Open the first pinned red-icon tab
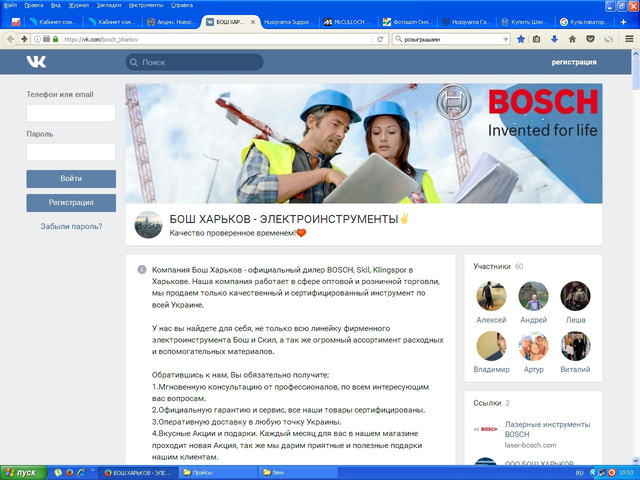The width and height of the screenshot is (640, 480). click(16, 22)
